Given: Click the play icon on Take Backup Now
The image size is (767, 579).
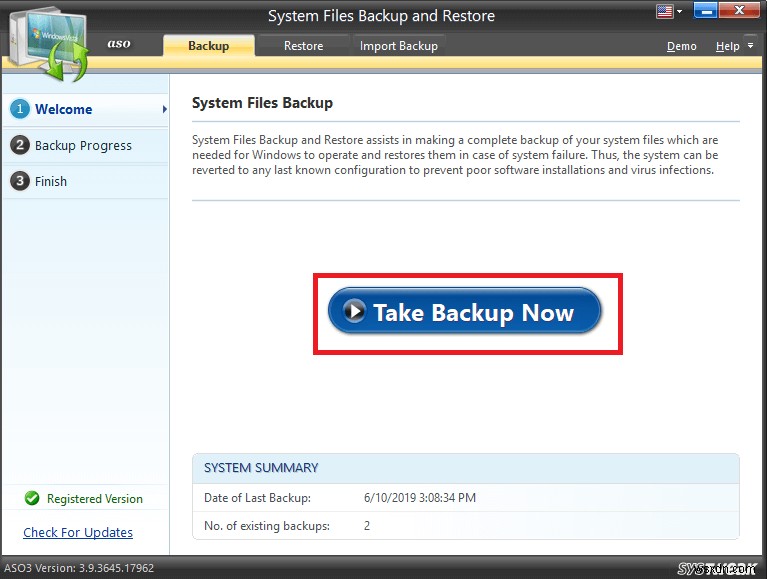Looking at the screenshot, I should click(x=354, y=311).
